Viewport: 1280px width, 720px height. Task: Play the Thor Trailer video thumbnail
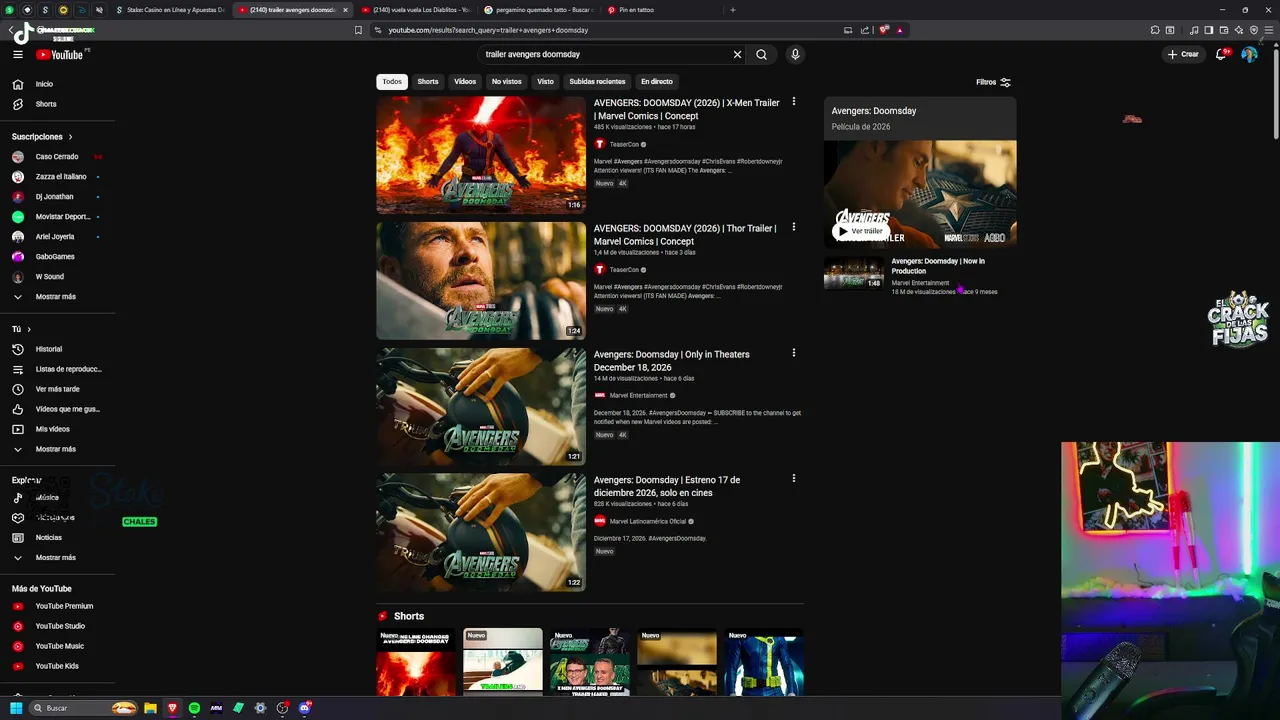(x=481, y=281)
